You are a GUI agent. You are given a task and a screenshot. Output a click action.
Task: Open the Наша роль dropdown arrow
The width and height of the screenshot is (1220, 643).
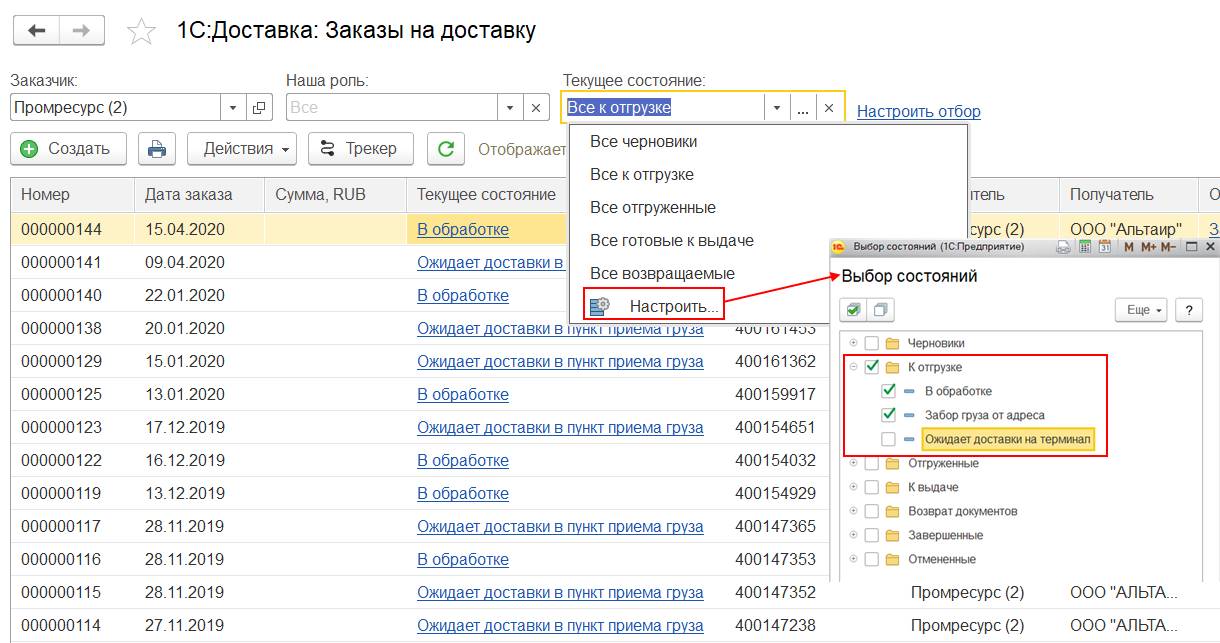click(510, 107)
